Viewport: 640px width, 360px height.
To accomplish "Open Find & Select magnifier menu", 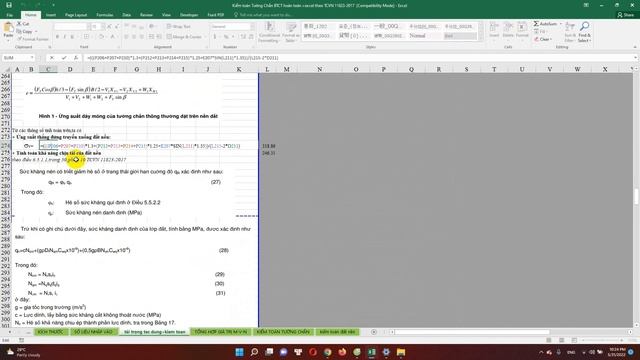I will 584,31.
